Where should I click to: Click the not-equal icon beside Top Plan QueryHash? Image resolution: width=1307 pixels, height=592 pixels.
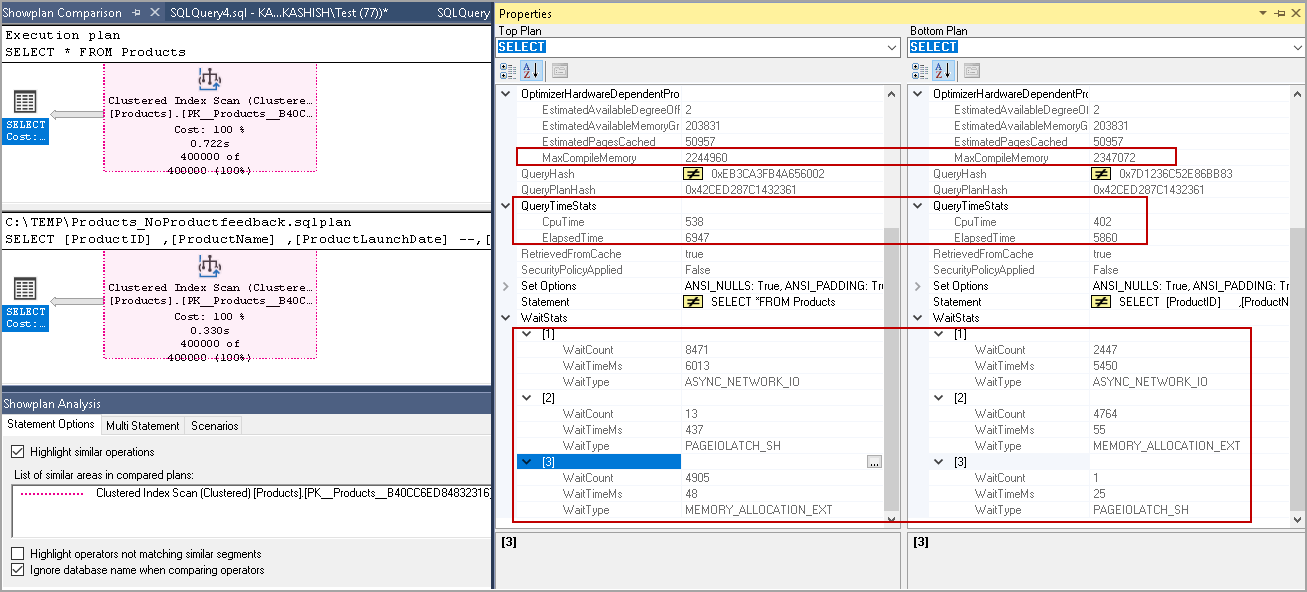tap(694, 174)
